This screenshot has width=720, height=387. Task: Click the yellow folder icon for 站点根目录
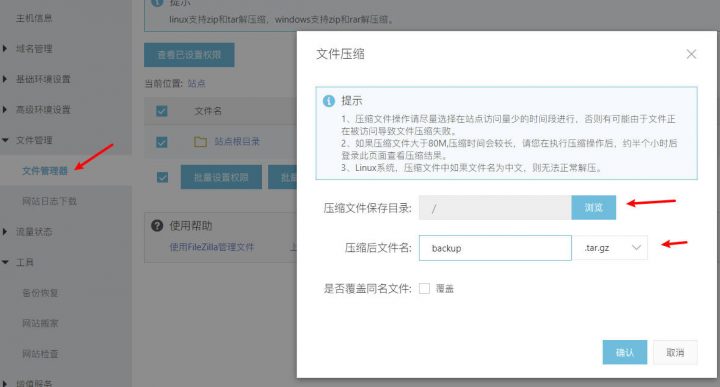pos(200,141)
